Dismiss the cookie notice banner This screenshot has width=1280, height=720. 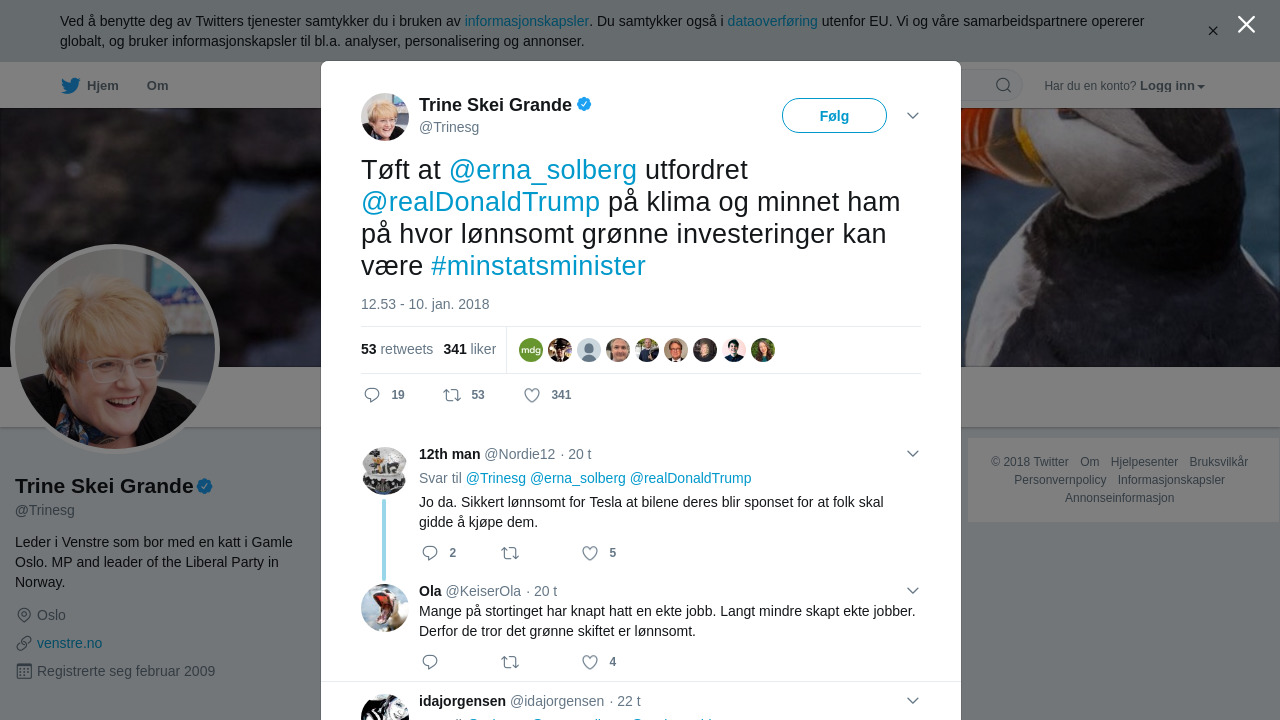[x=1213, y=31]
